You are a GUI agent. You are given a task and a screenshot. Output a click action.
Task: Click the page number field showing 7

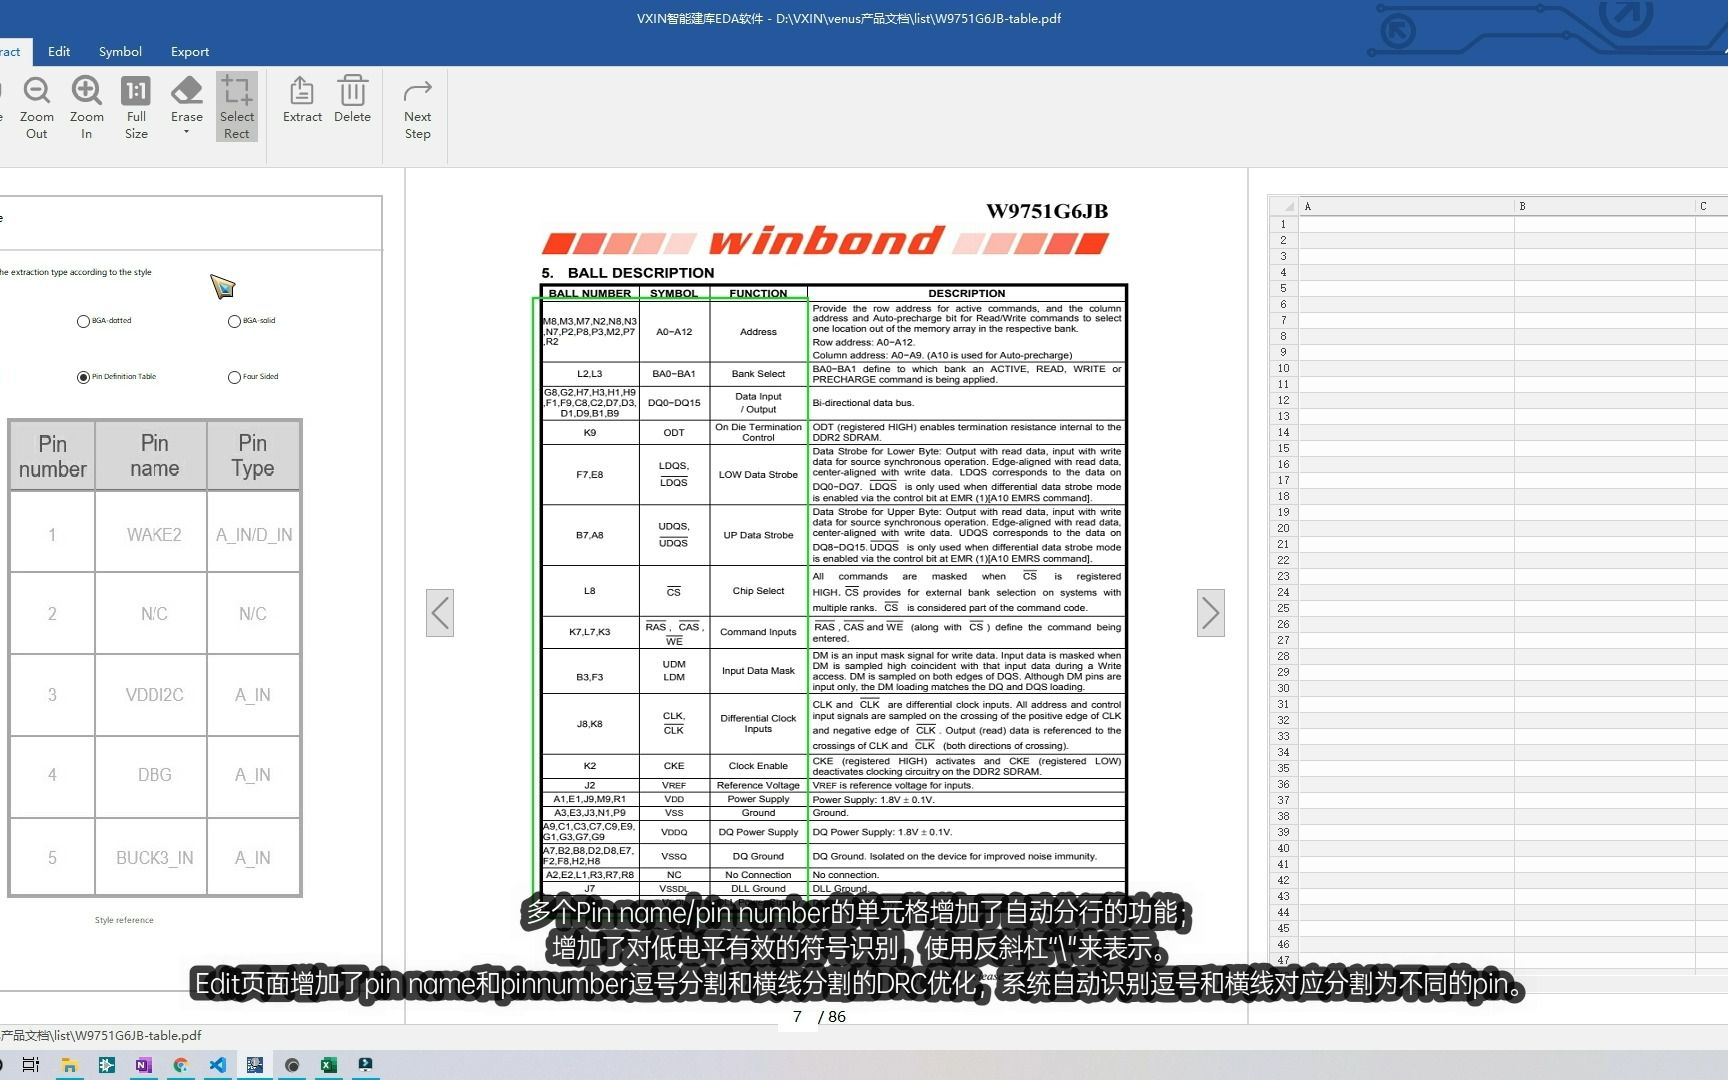[797, 1016]
